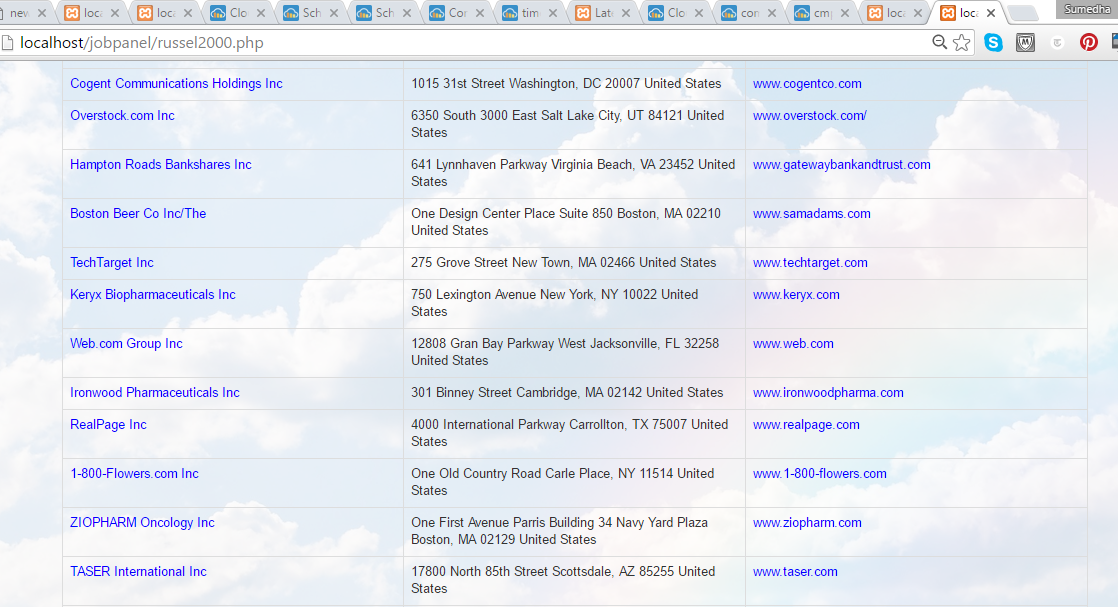This screenshot has width=1118, height=607.
Task: Click the page info icon before localhost URL
Action: coord(7,43)
